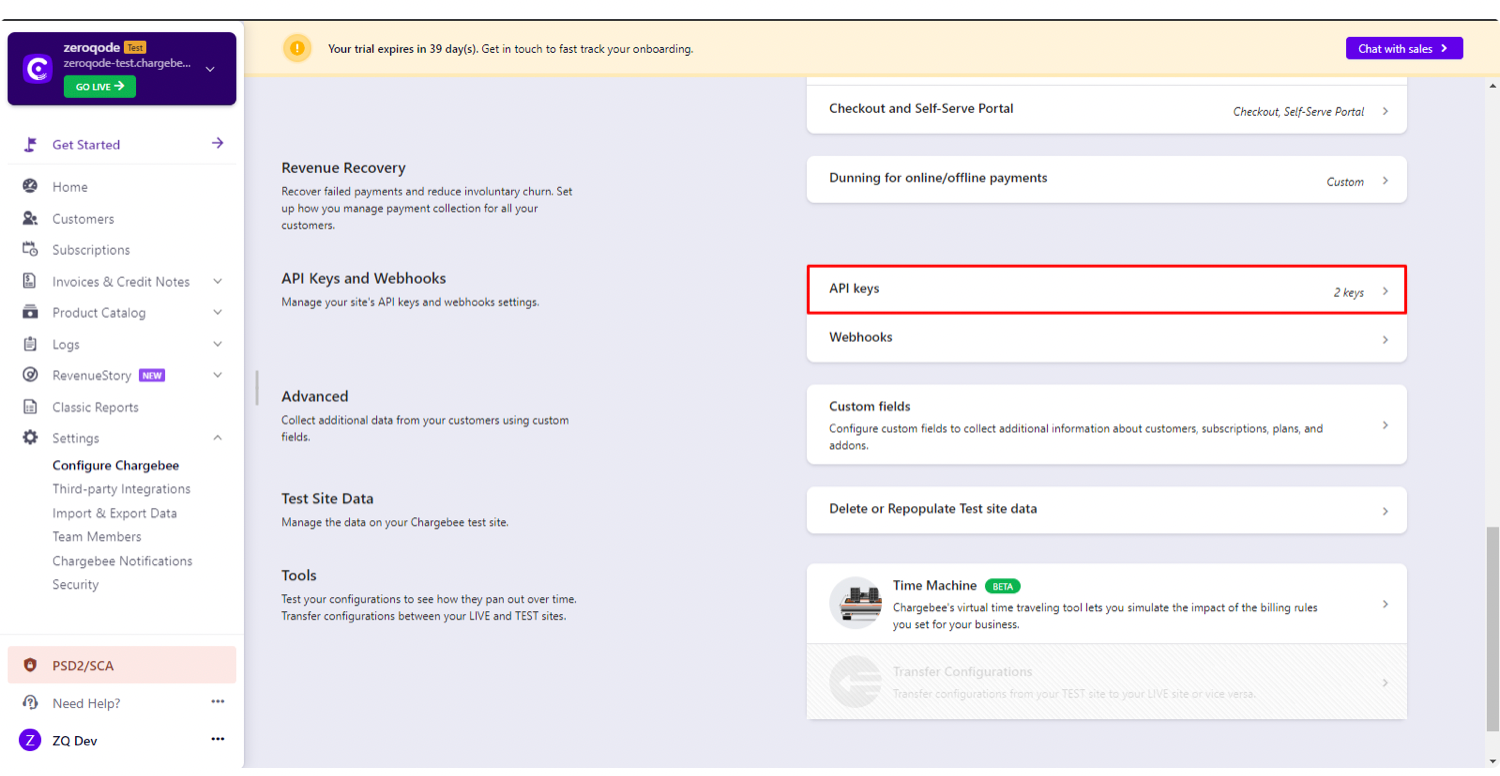Open Dunning for online/offline payments
This screenshot has height=776, width=1500.
(x=1106, y=180)
